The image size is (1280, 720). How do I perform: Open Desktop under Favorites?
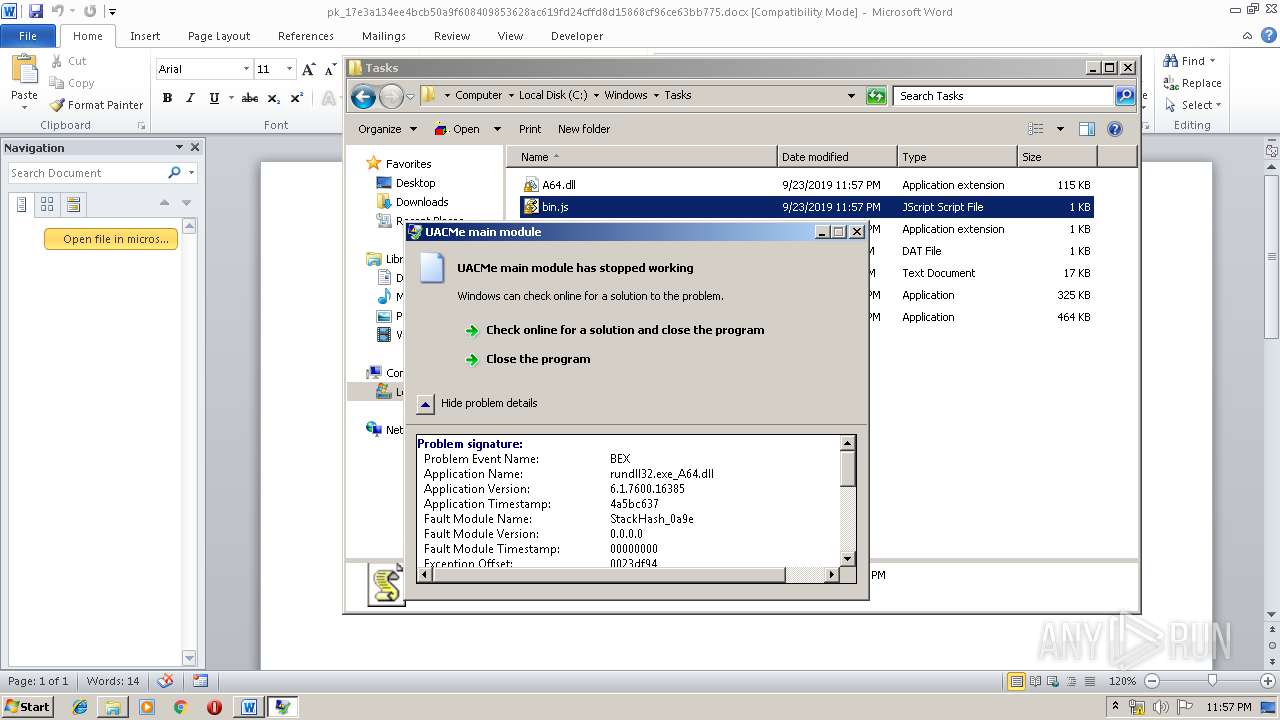click(x=415, y=183)
